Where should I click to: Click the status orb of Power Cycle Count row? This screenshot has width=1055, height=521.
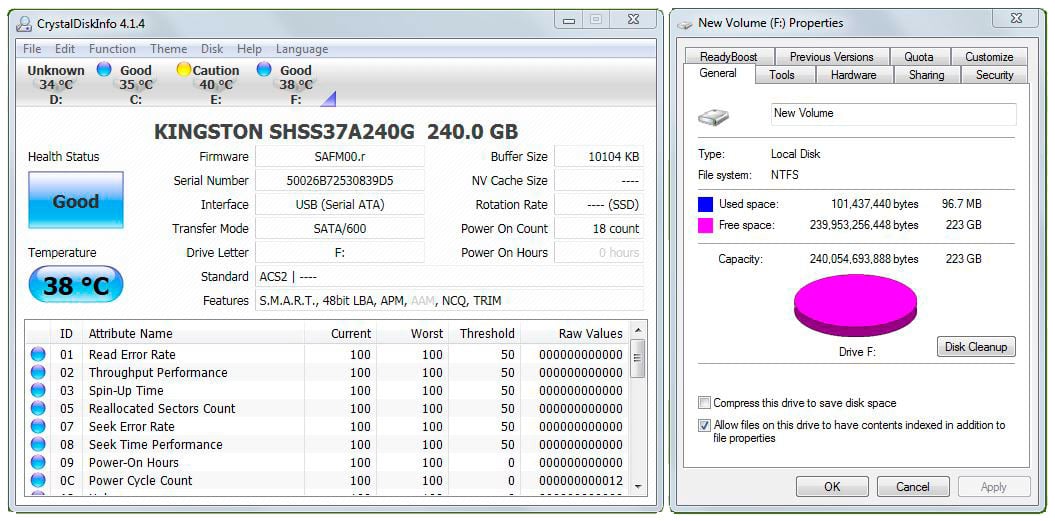tap(38, 481)
